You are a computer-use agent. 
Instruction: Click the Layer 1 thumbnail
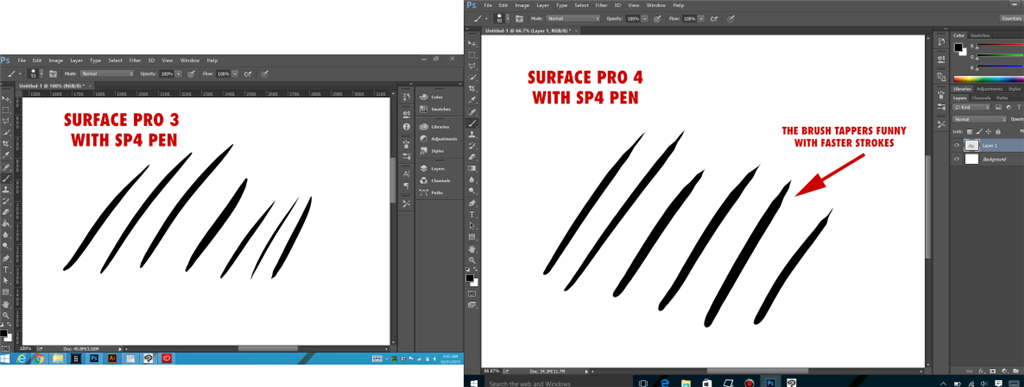click(x=972, y=146)
